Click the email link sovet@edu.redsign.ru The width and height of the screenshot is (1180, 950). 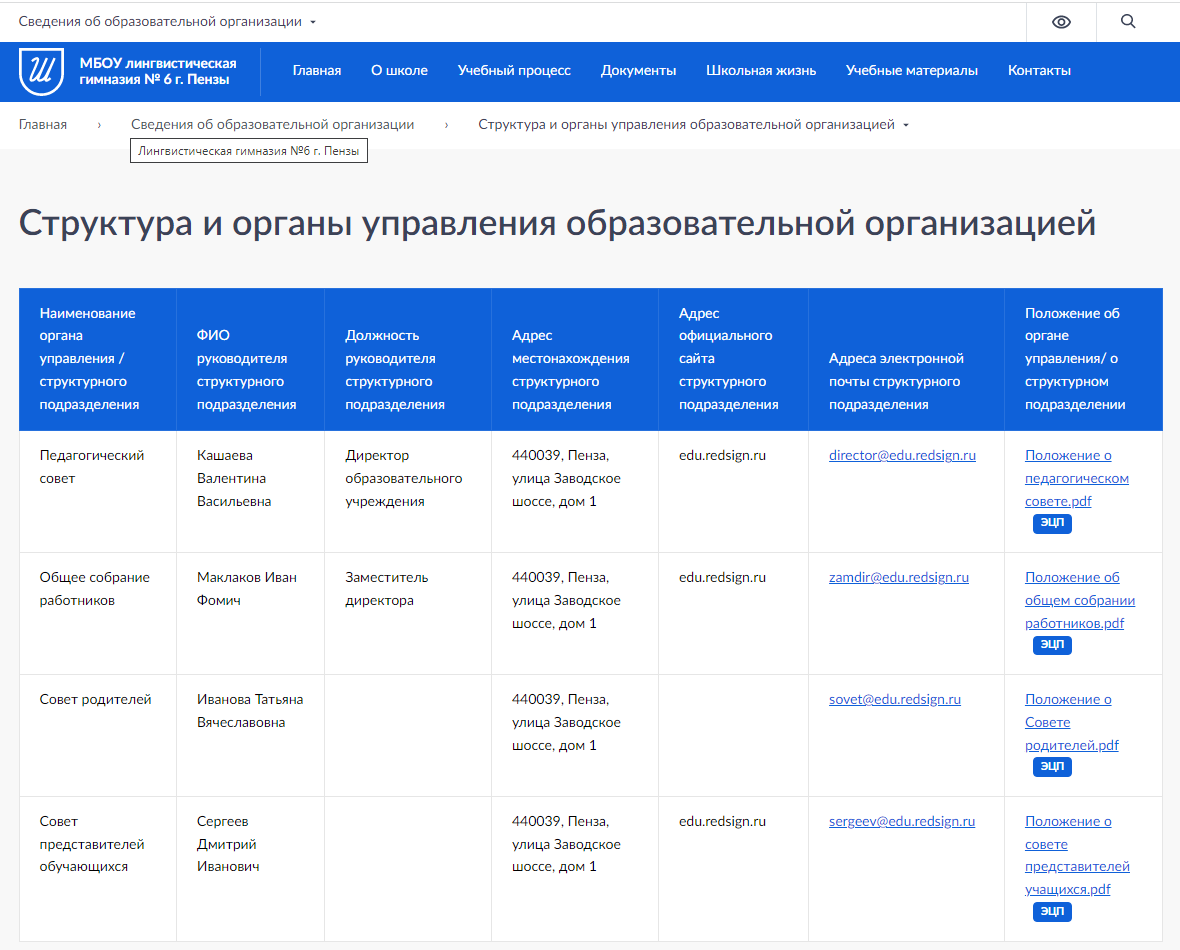(894, 699)
